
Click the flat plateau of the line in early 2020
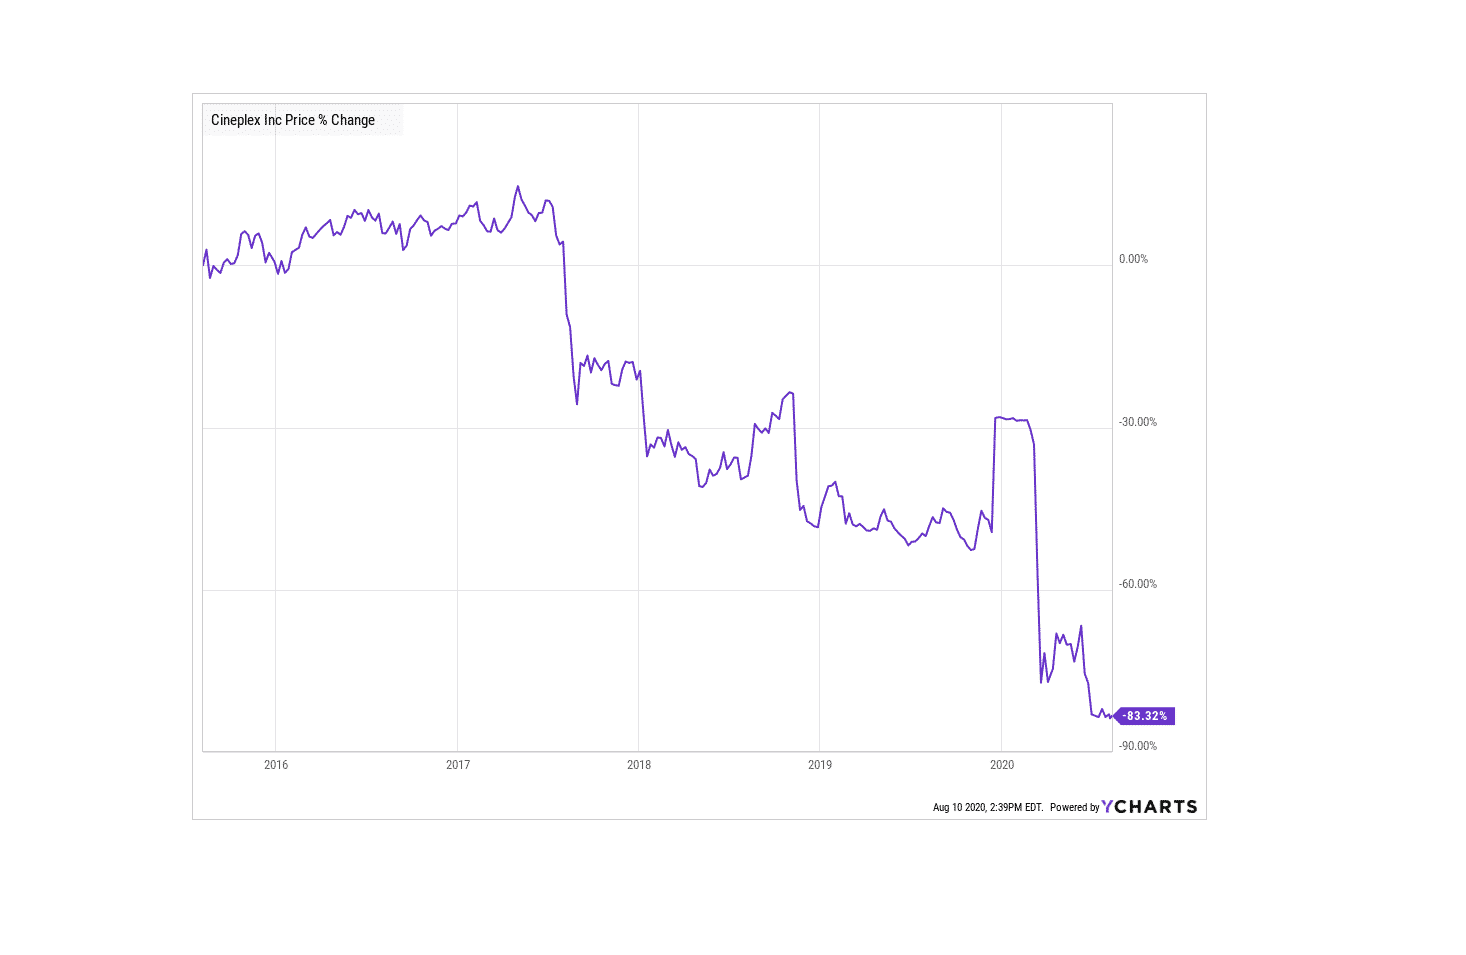pos(1012,419)
